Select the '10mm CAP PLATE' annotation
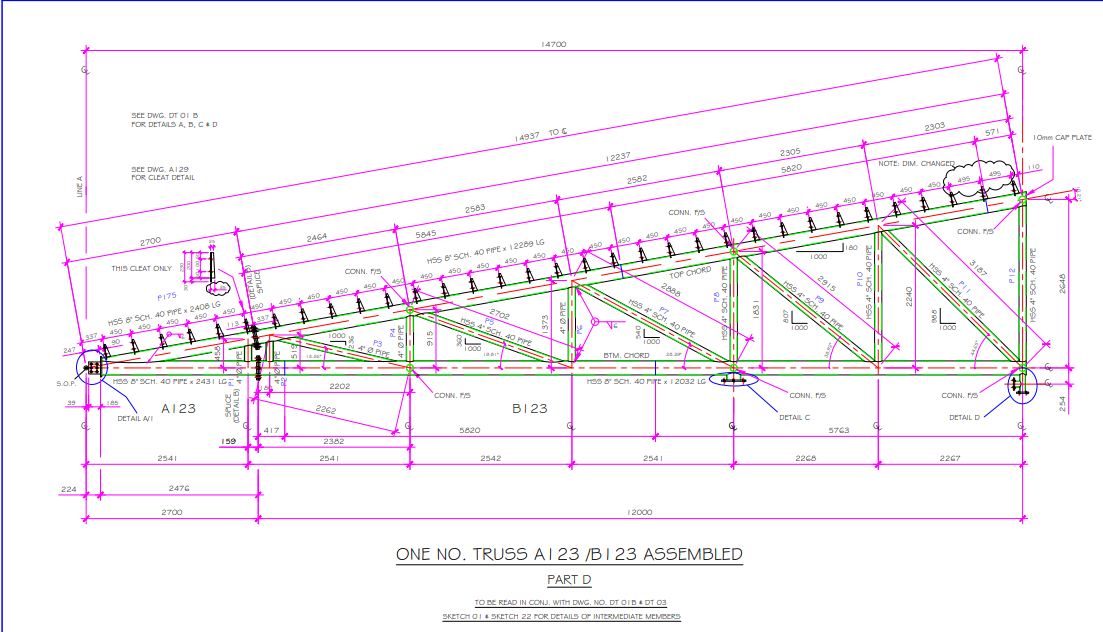The height and width of the screenshot is (632, 1103). coord(1062,137)
